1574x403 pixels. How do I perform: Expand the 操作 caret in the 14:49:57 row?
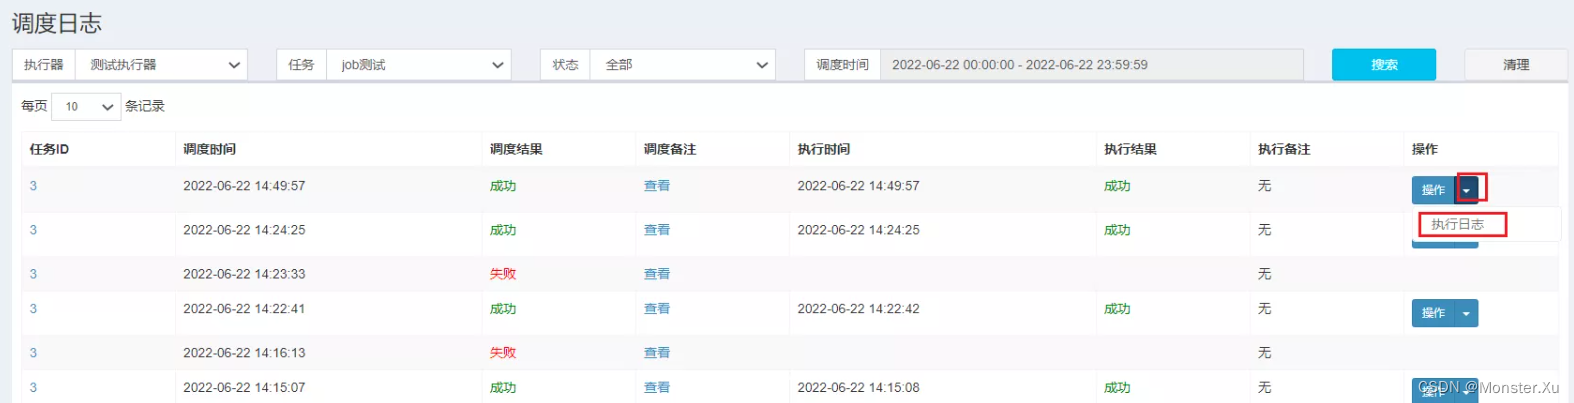1467,190
